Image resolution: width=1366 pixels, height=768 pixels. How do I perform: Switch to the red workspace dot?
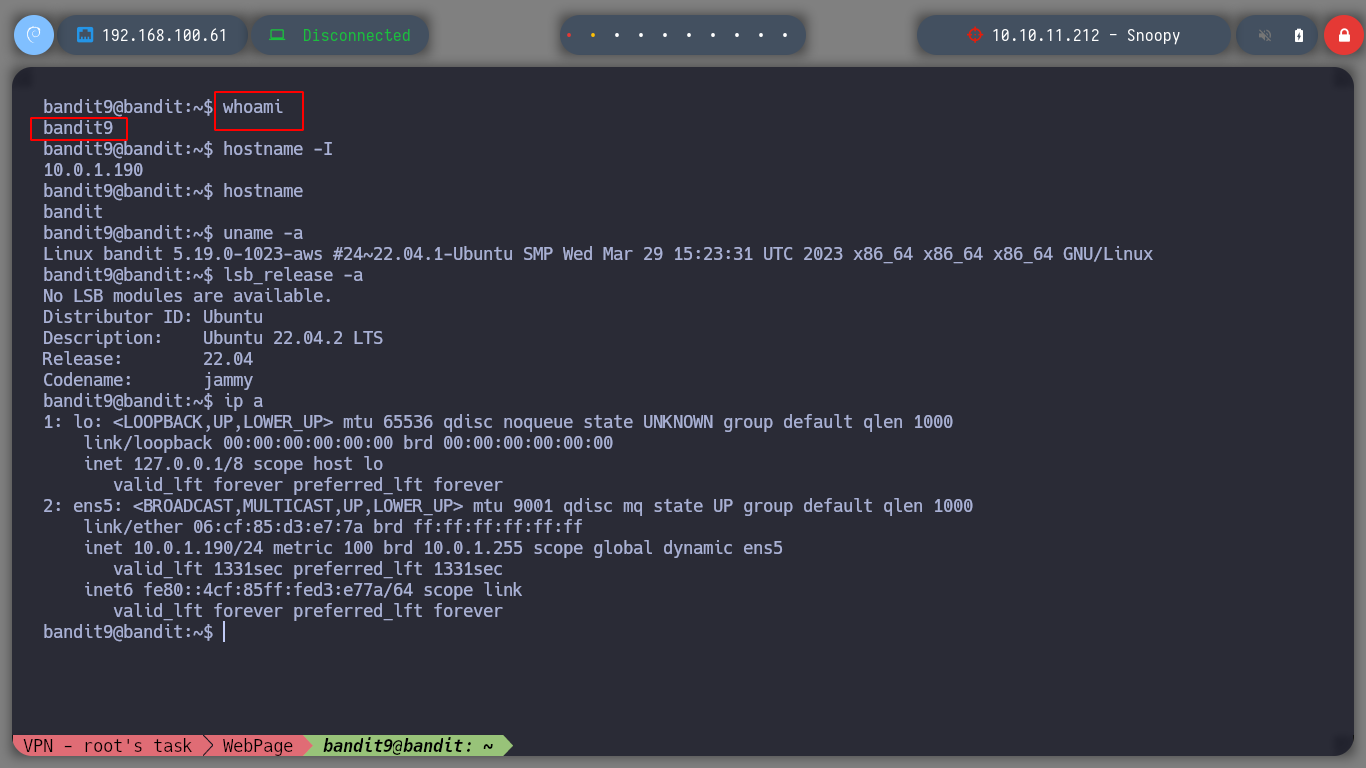(569, 35)
